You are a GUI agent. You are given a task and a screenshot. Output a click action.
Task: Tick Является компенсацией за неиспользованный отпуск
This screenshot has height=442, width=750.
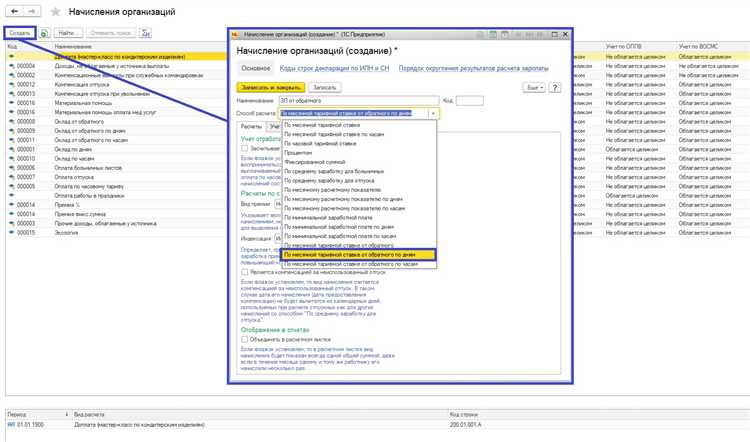coord(244,272)
